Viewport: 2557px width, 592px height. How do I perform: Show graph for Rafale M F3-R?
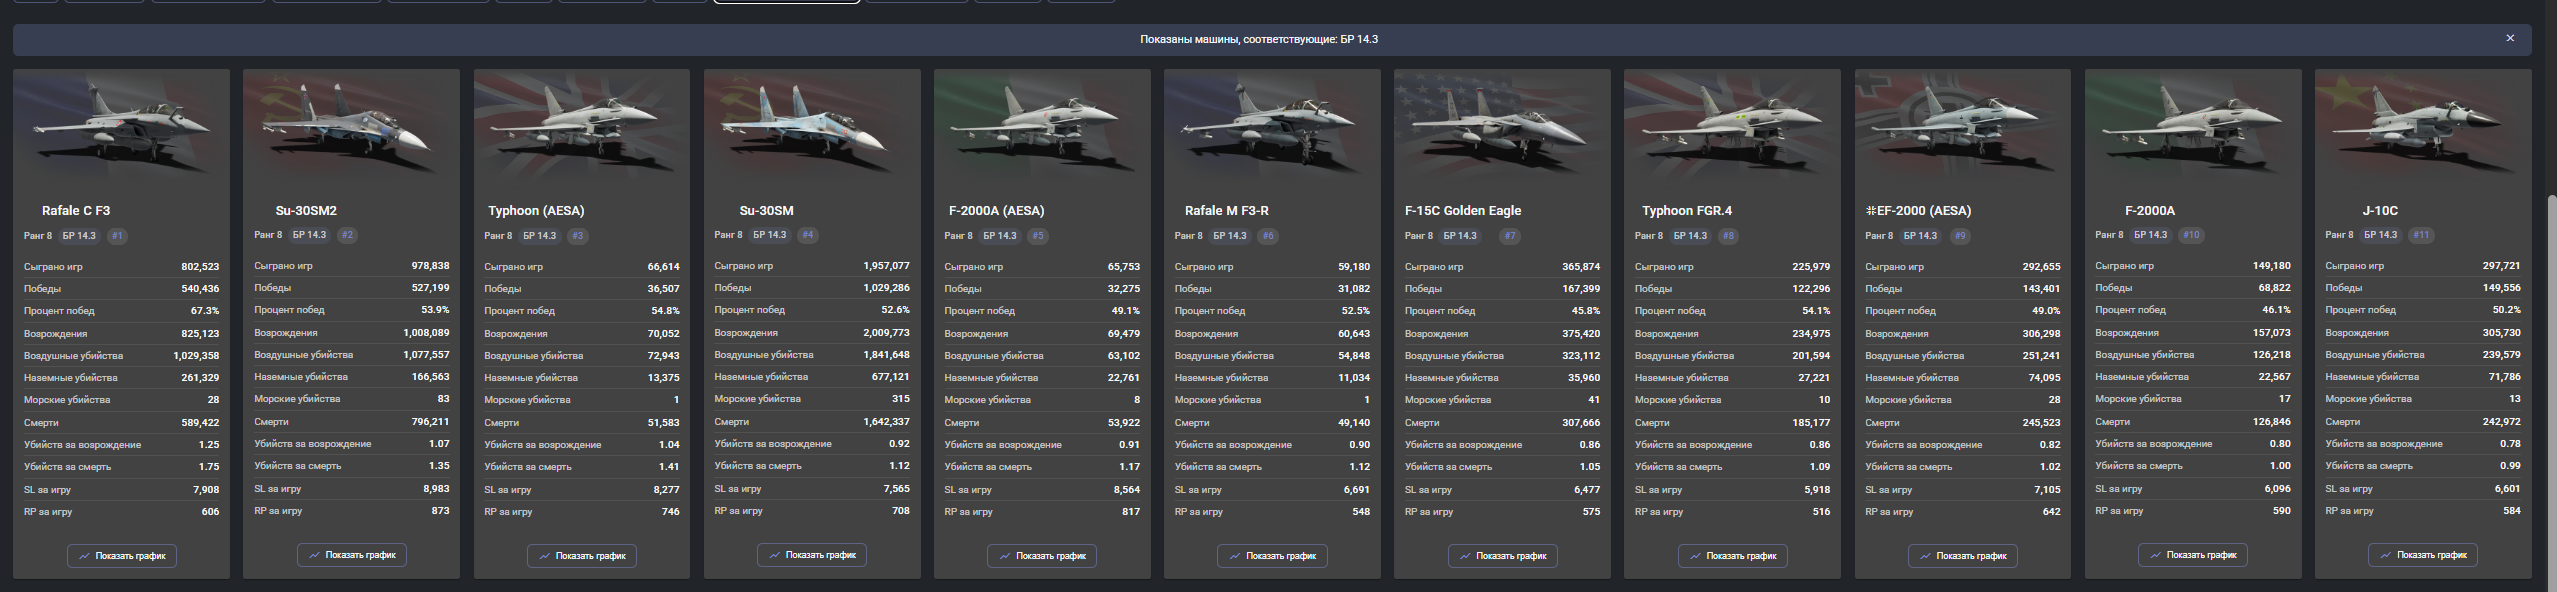1272,555
